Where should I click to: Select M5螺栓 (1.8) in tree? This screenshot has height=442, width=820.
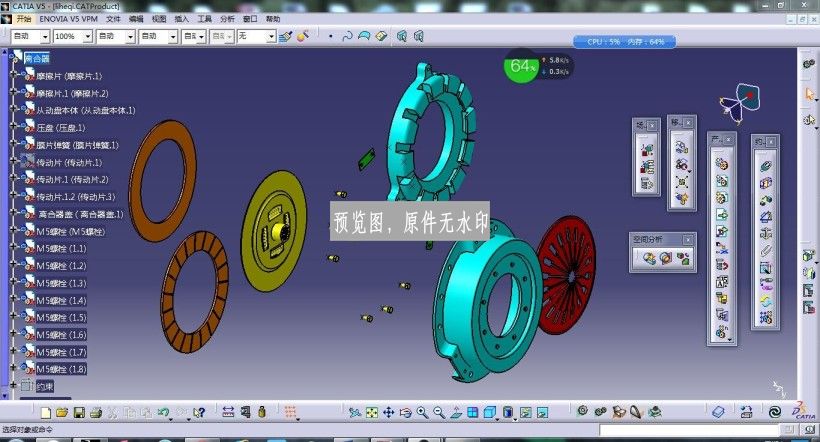tap(61, 369)
